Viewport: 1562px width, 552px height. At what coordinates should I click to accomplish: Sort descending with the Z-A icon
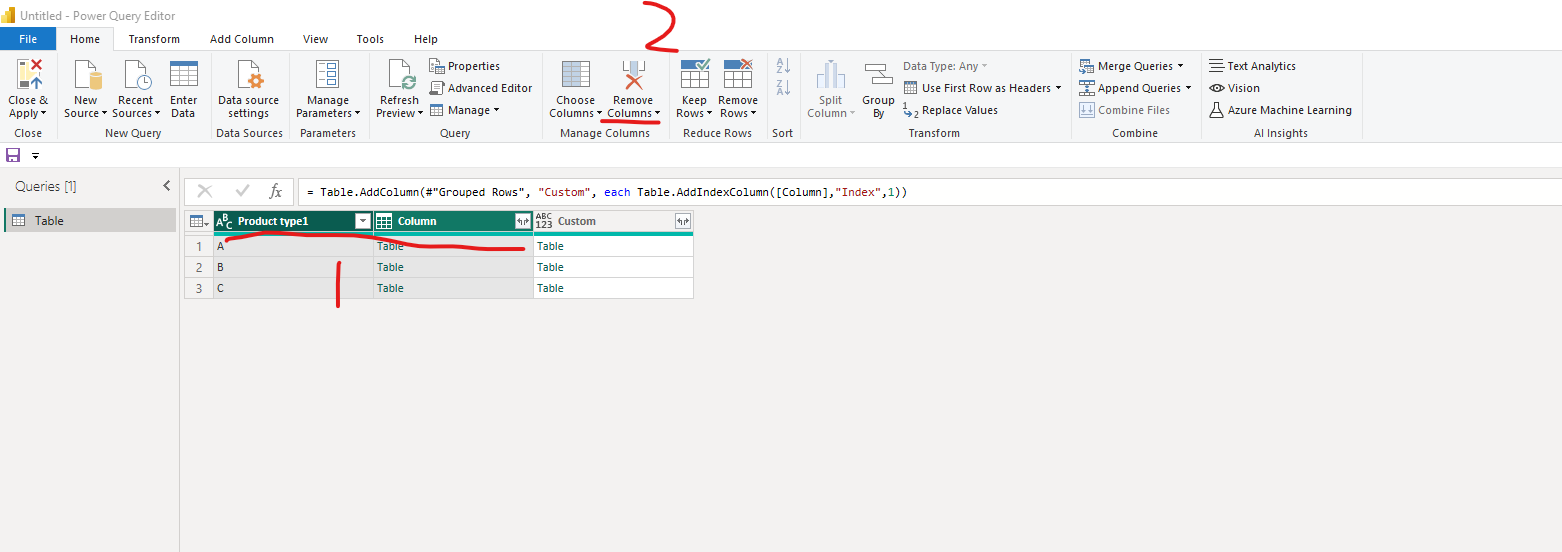tap(783, 88)
